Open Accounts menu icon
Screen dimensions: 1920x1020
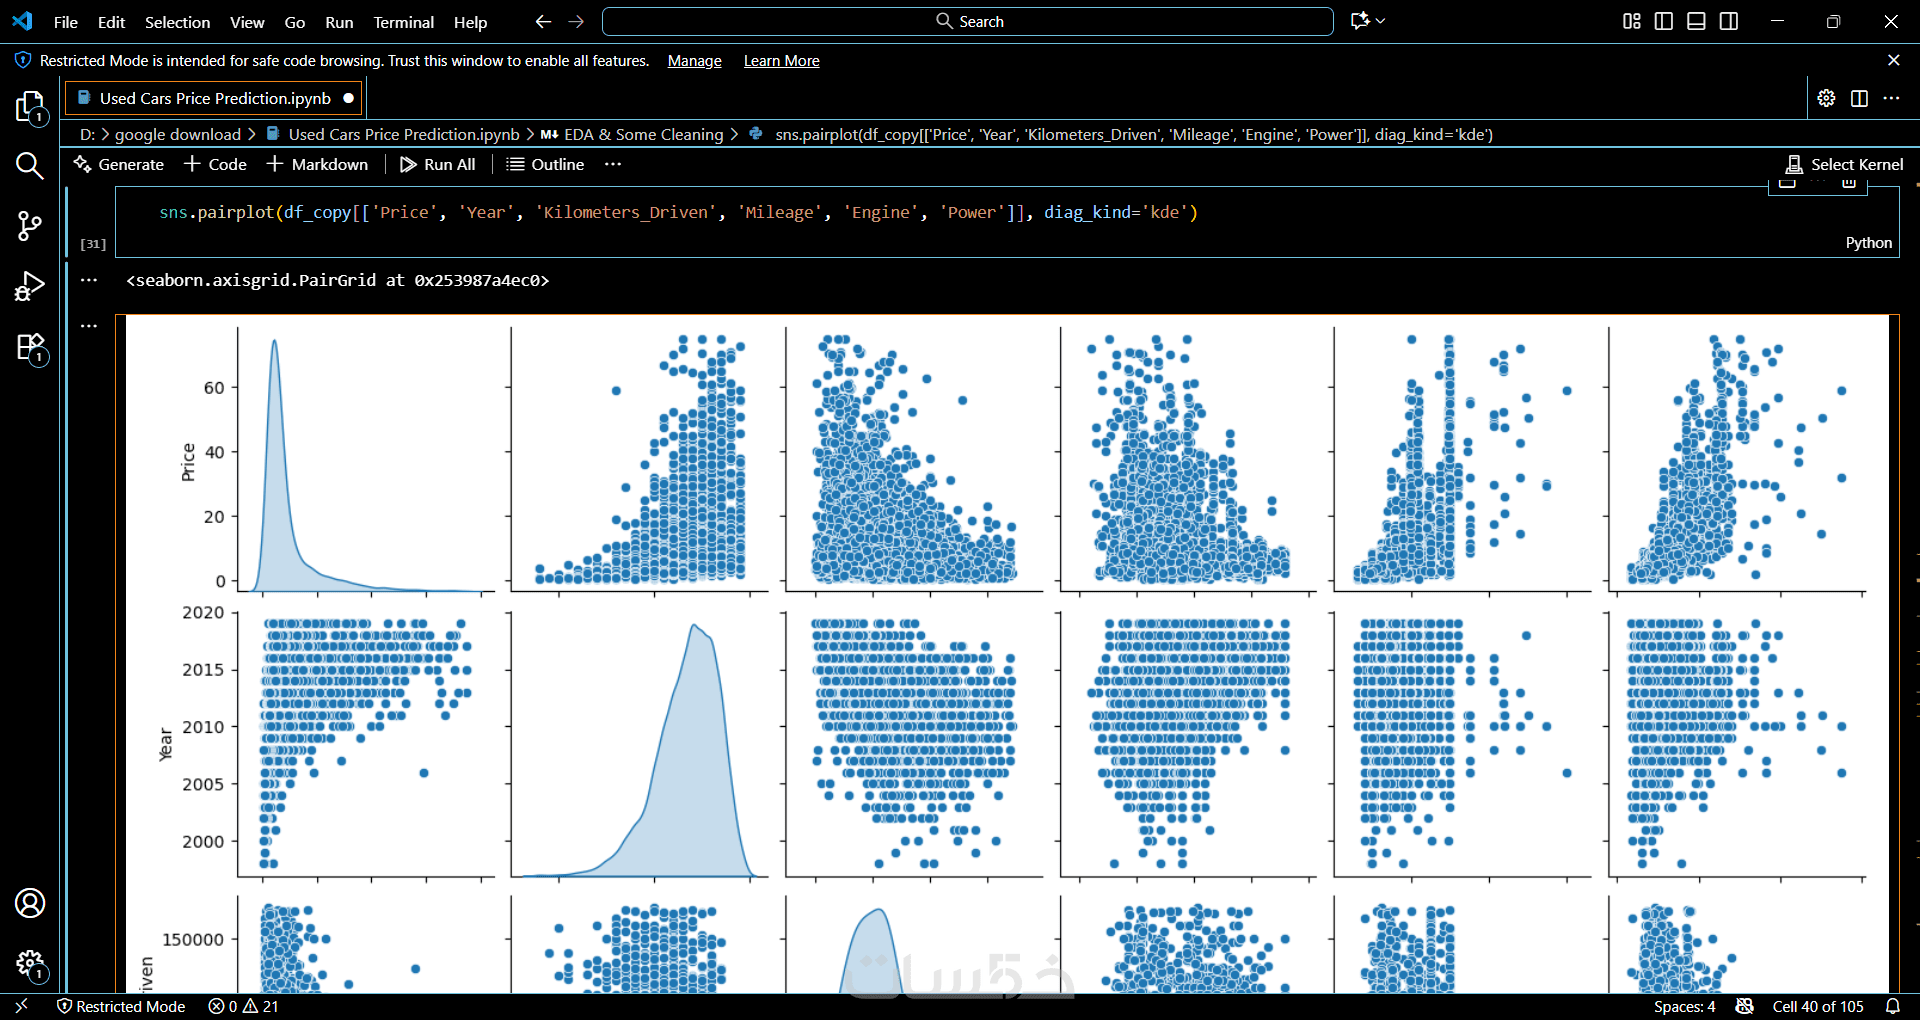[30, 904]
